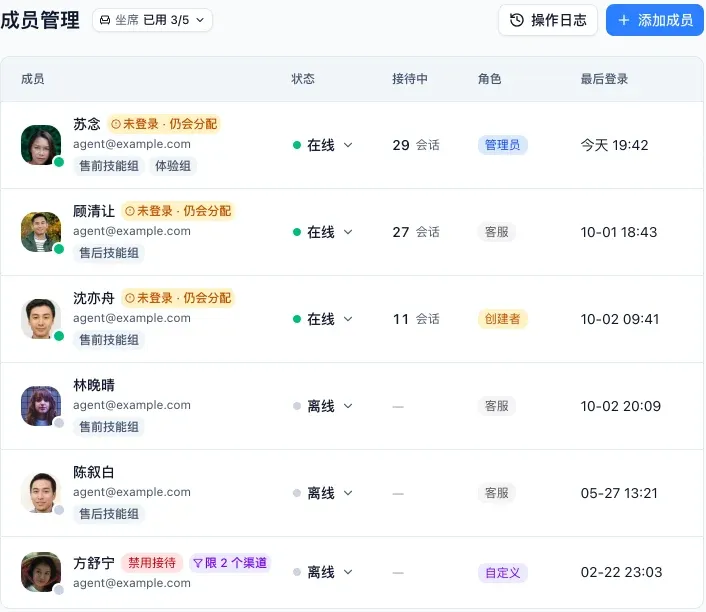Click the 限 2 个渠道 filter tag

pos(230,562)
